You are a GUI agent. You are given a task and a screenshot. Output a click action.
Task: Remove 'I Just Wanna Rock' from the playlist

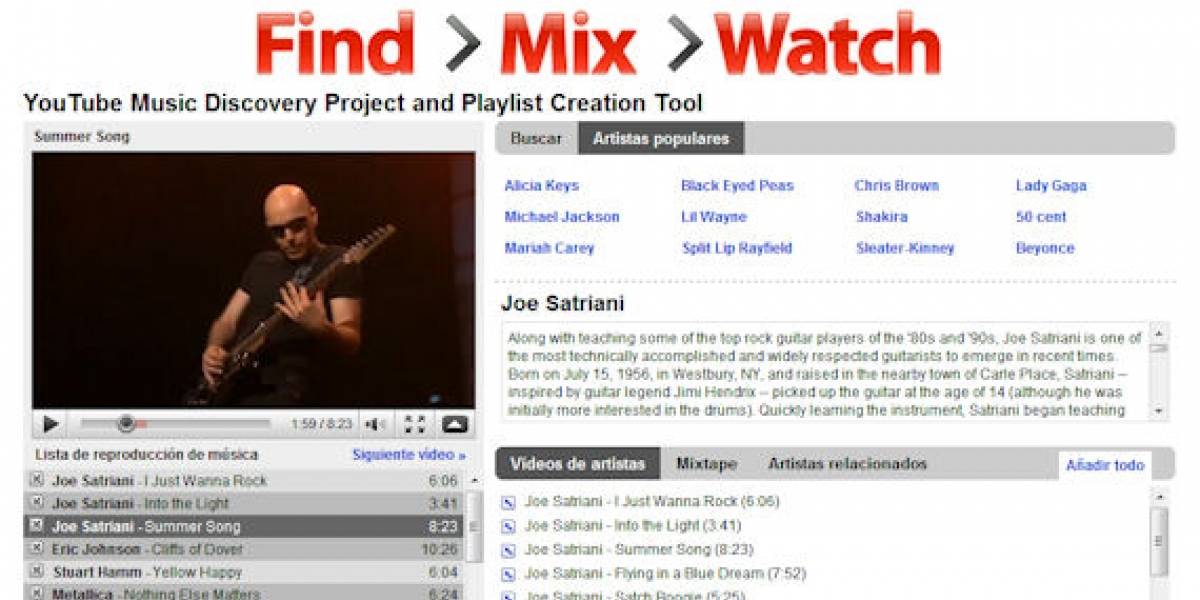(37, 480)
